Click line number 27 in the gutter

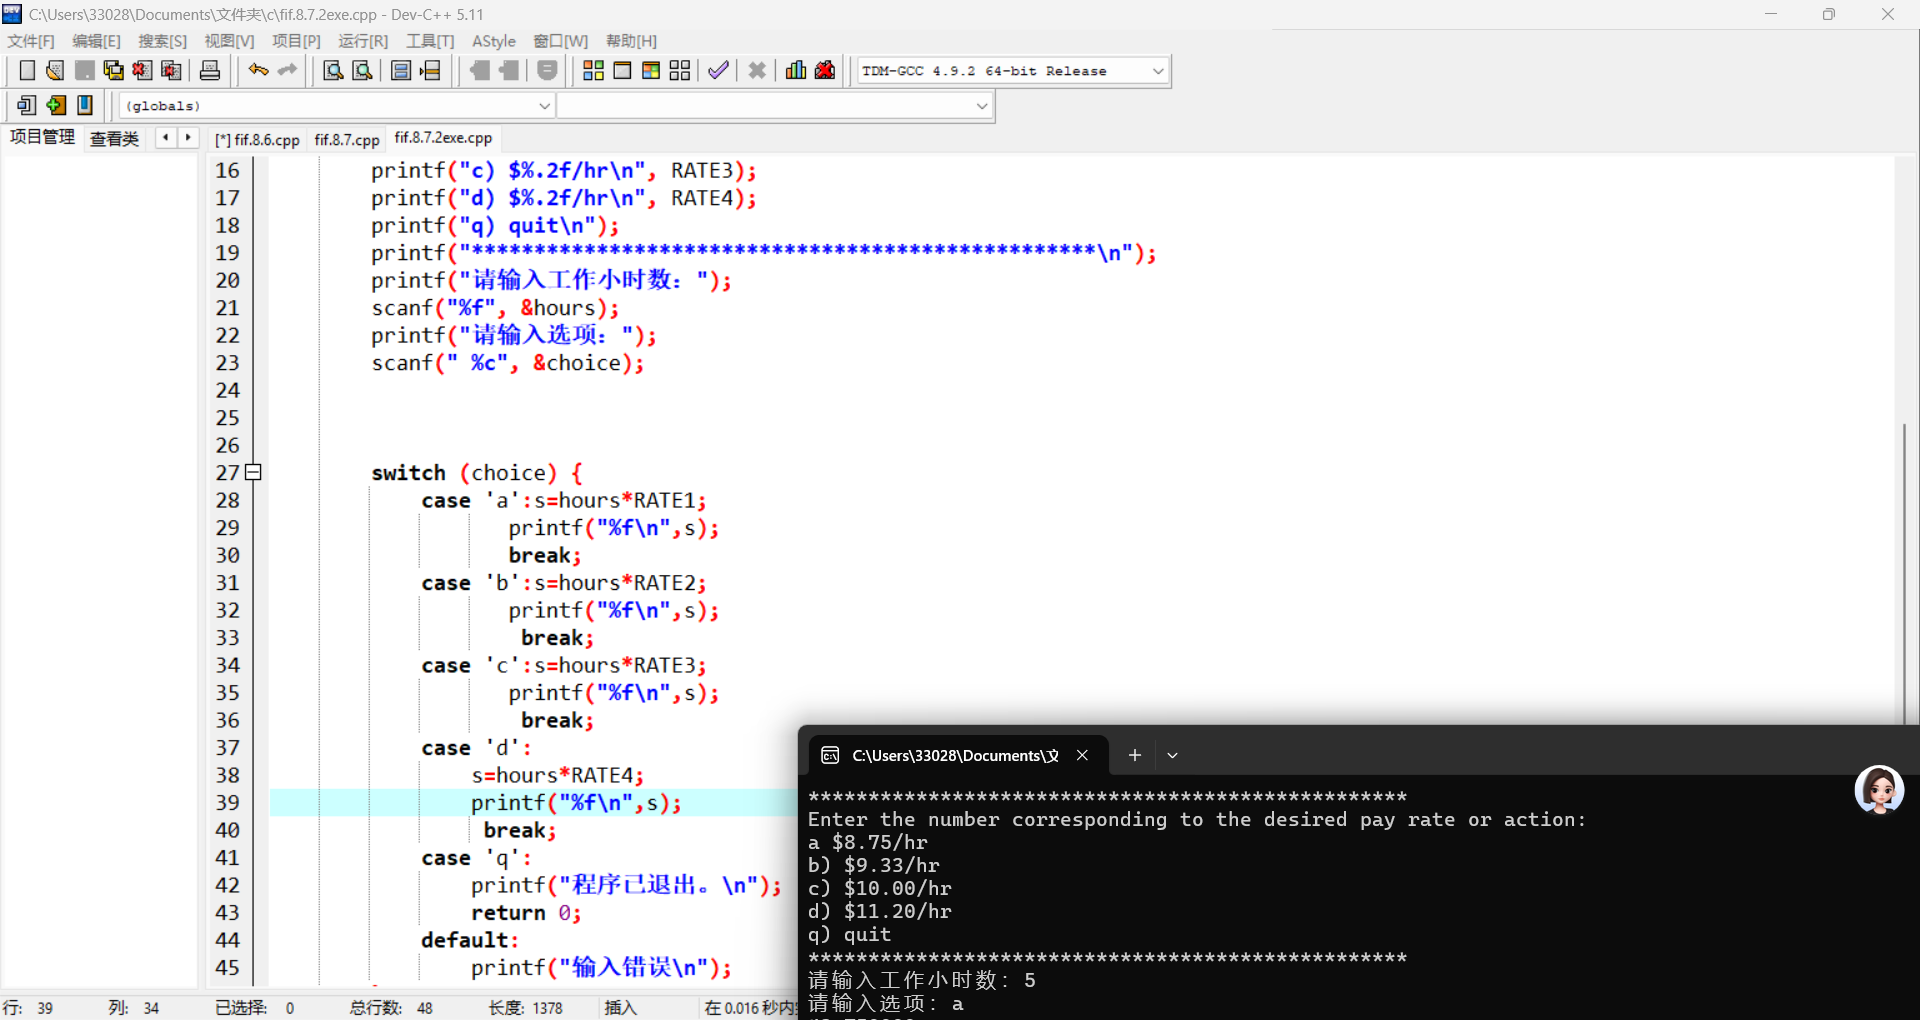click(x=227, y=472)
